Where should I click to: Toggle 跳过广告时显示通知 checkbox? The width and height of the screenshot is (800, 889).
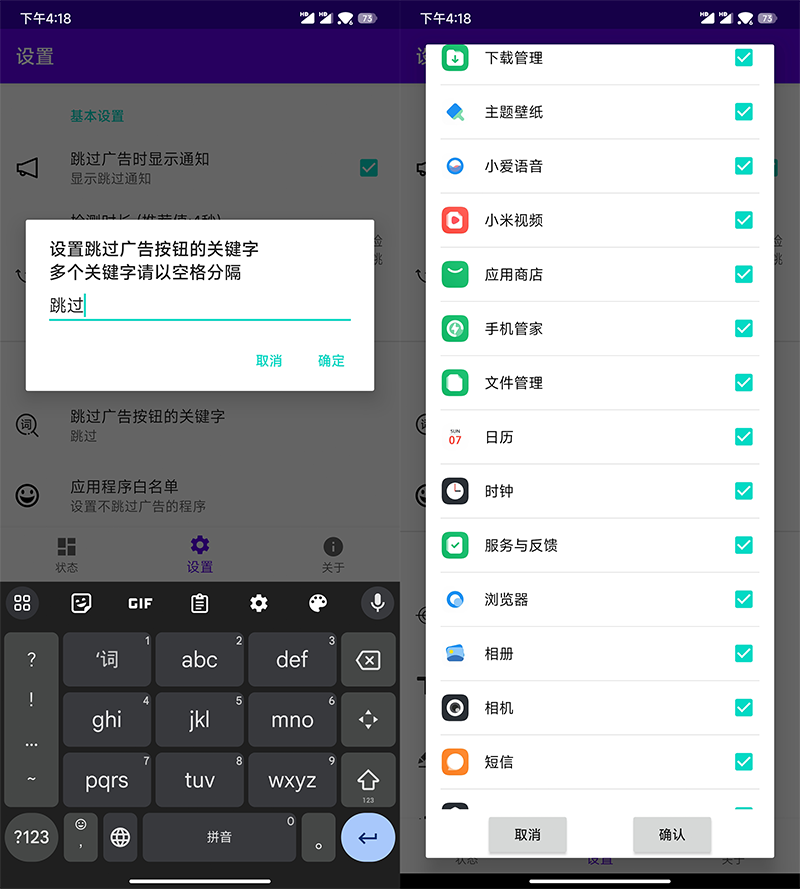tap(369, 168)
